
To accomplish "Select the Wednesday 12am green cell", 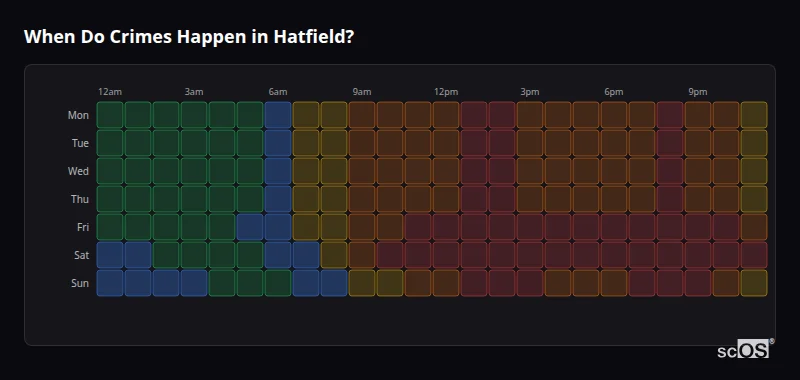I will pyautogui.click(x=110, y=171).
